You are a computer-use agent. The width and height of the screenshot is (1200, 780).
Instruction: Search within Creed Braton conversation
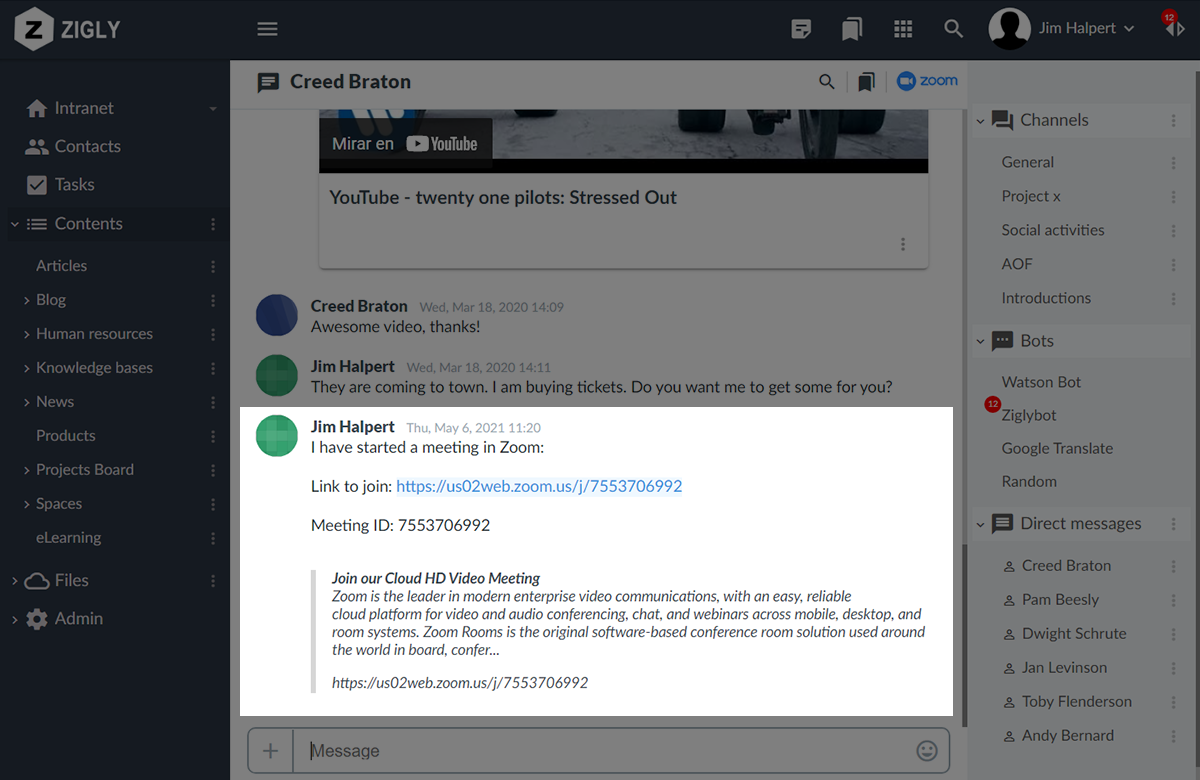[x=827, y=82]
